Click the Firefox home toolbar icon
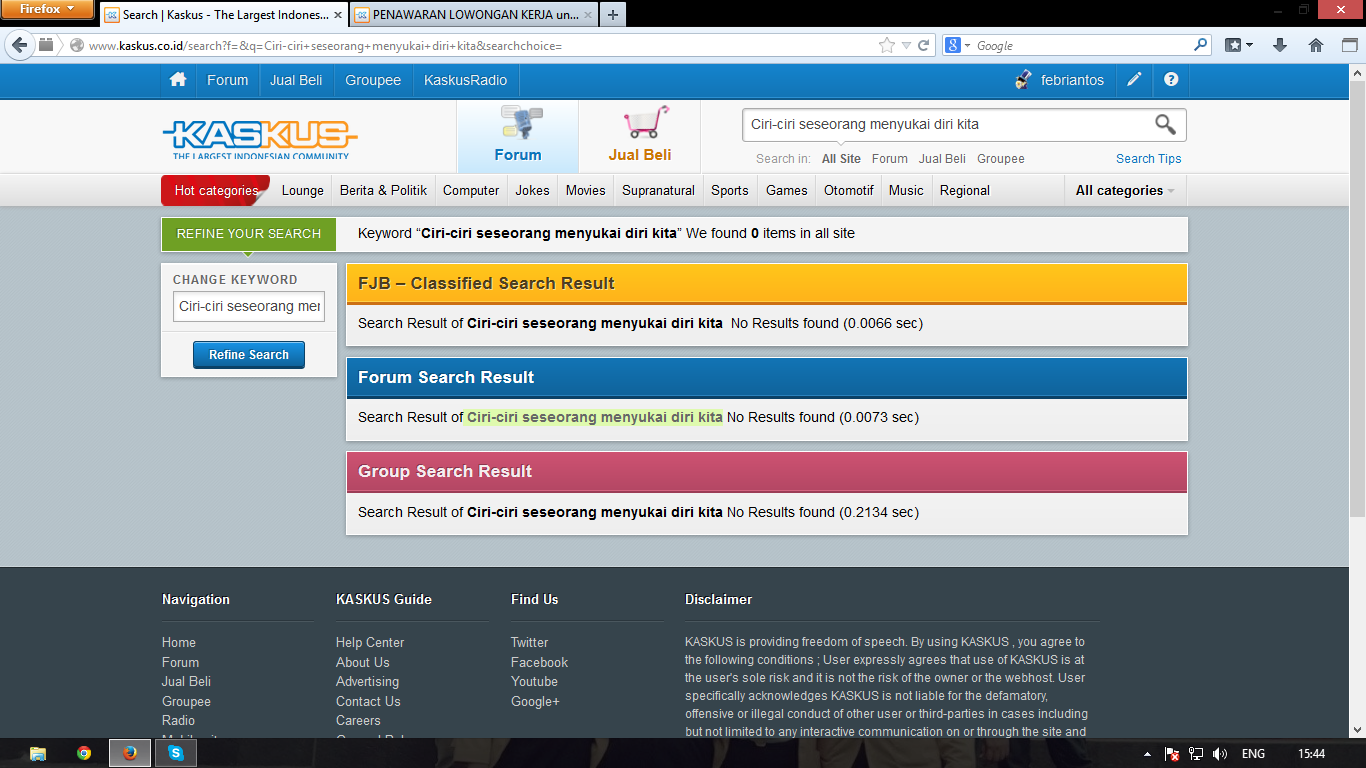This screenshot has width=1366, height=768. pos(1316,45)
